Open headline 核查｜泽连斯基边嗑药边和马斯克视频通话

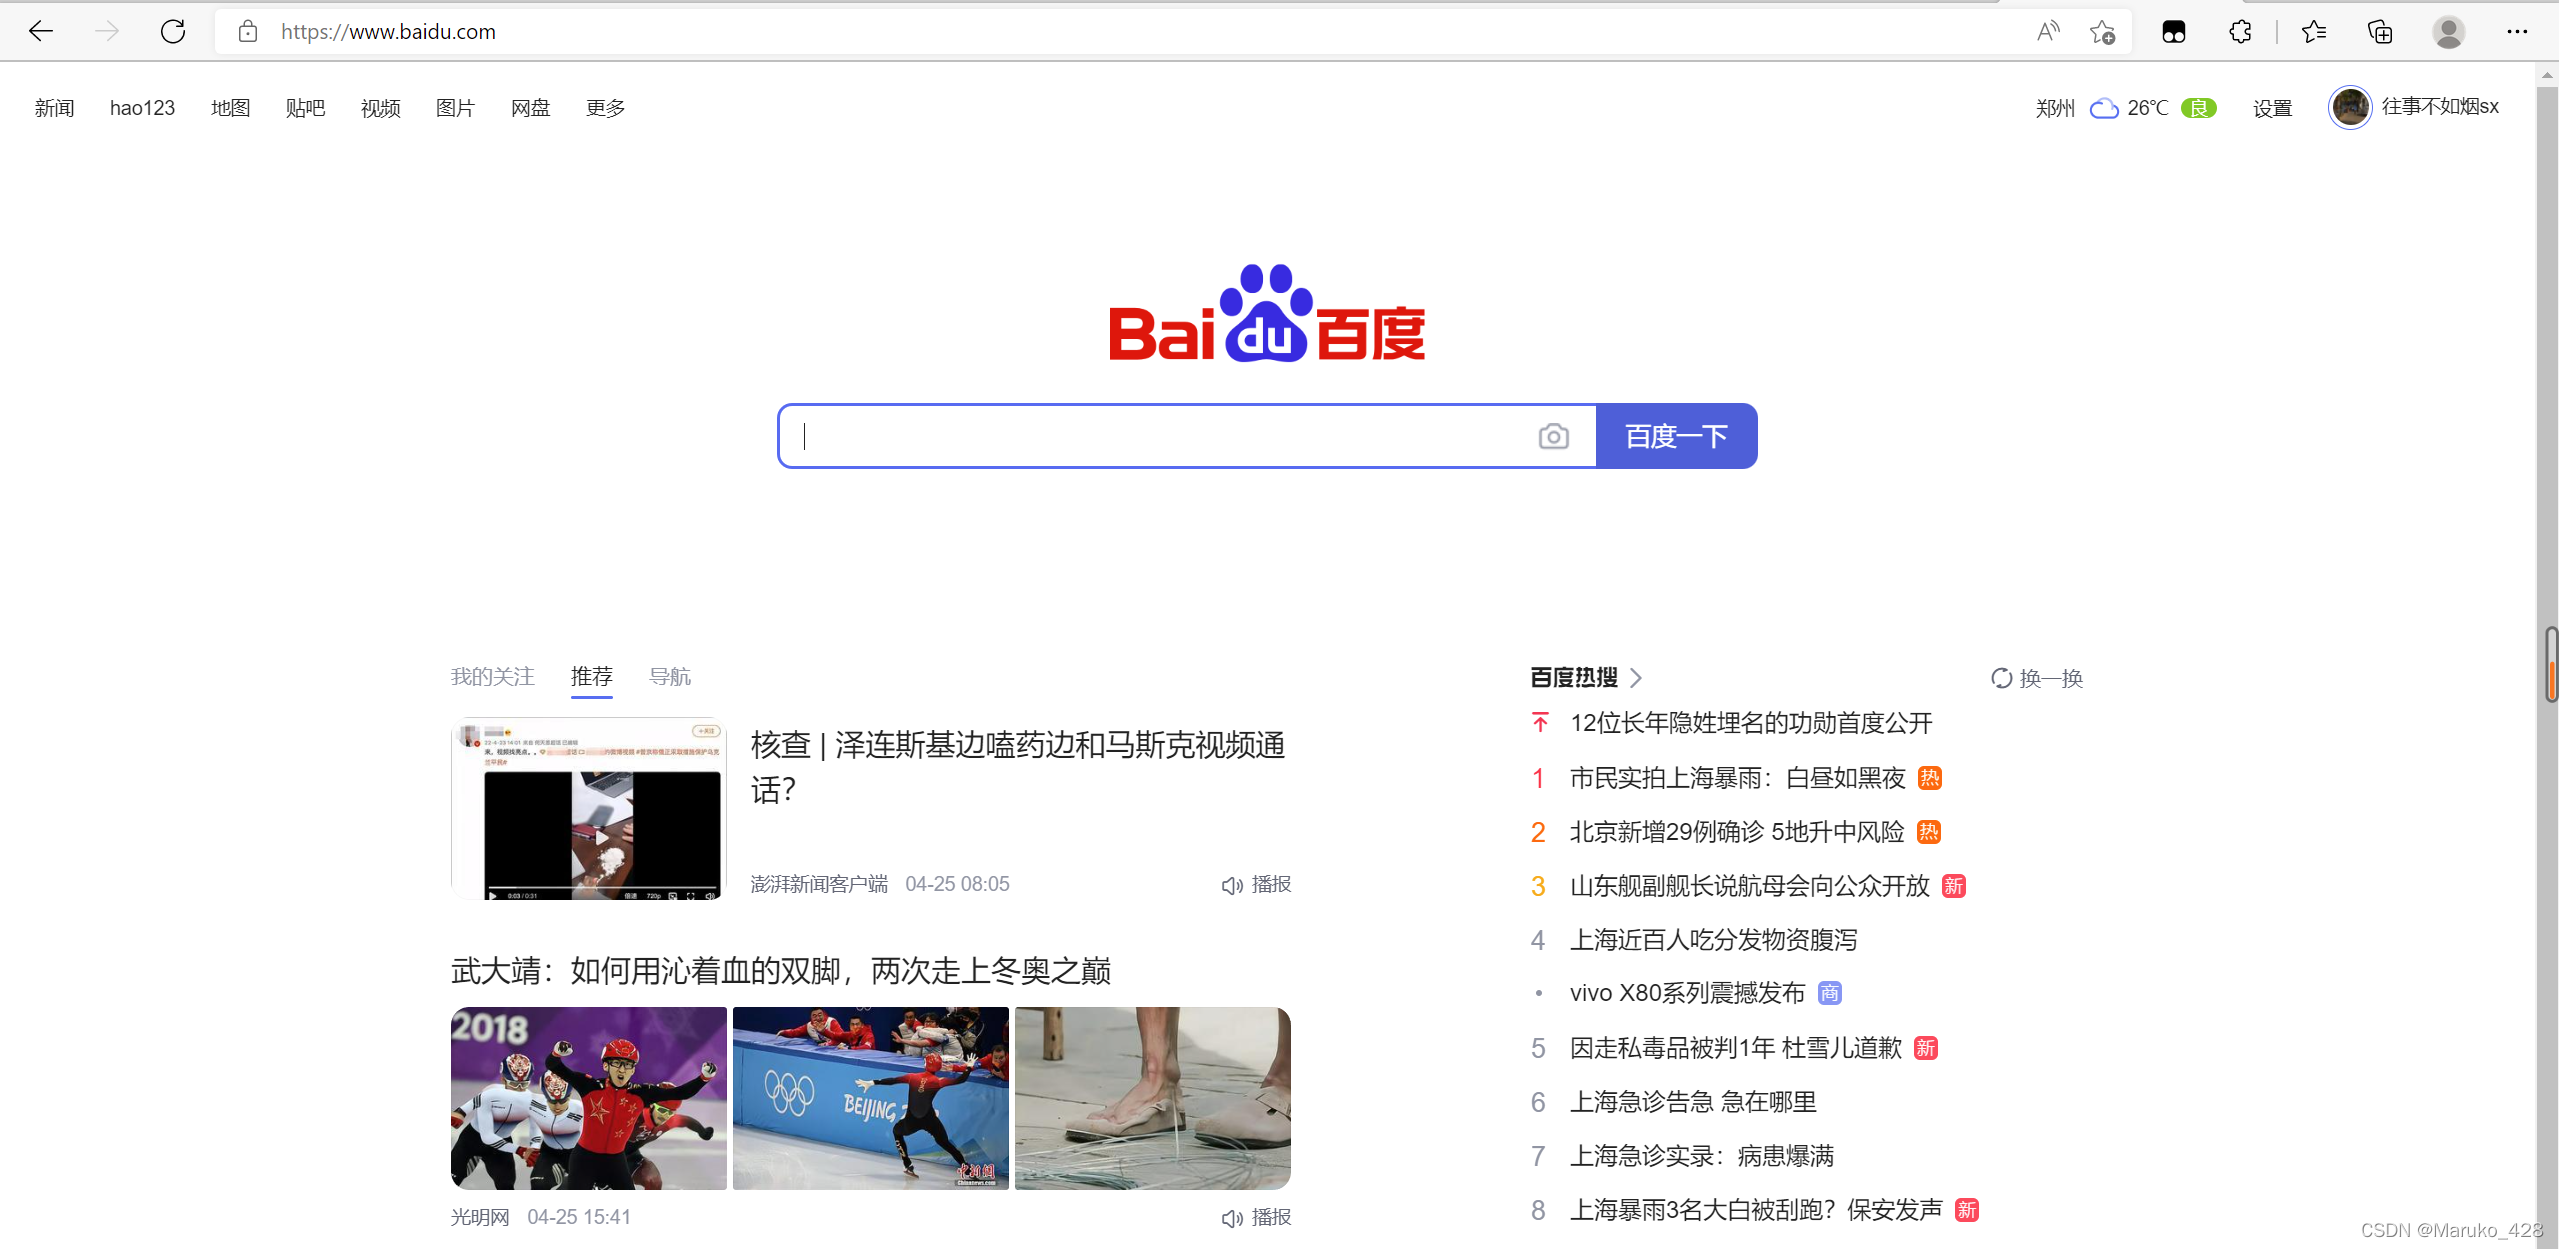[x=1018, y=767]
